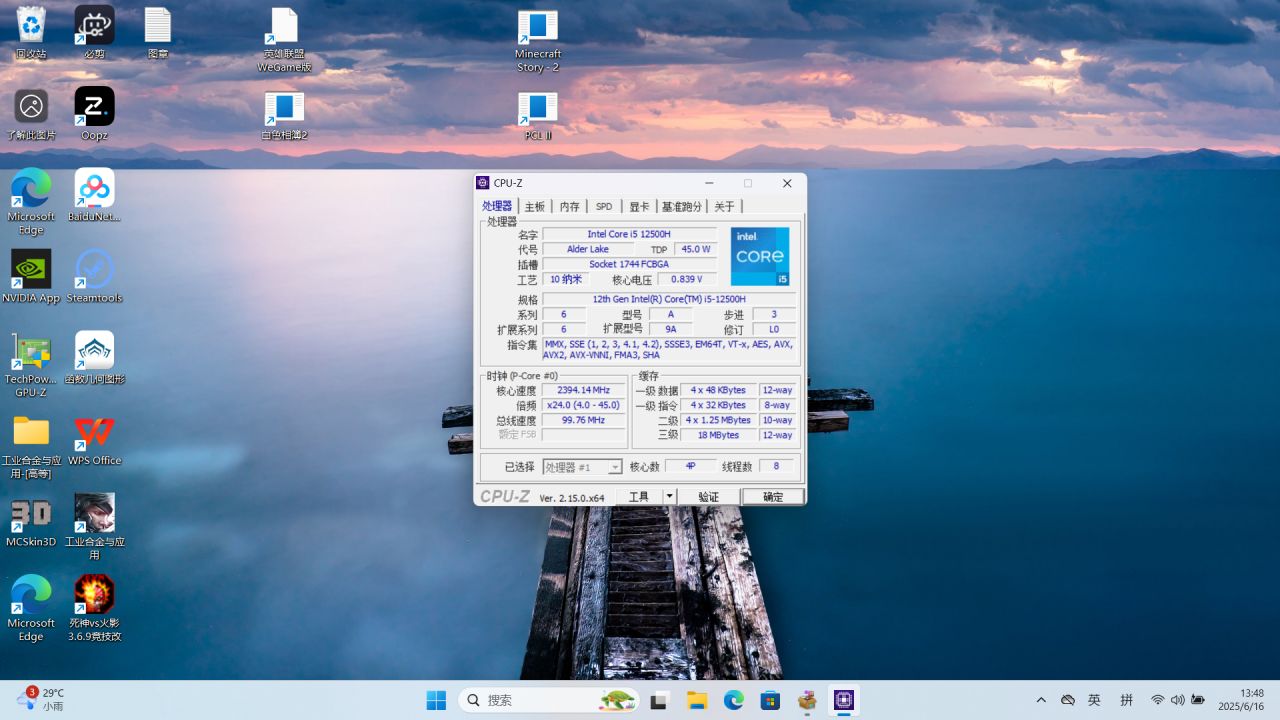
Task: Switch to the 主板 tab
Action: tap(535, 207)
